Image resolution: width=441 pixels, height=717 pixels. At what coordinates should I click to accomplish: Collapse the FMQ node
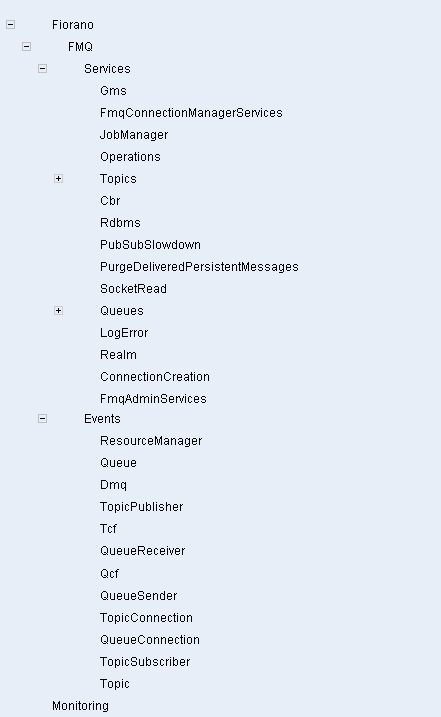pyautogui.click(x=27, y=47)
